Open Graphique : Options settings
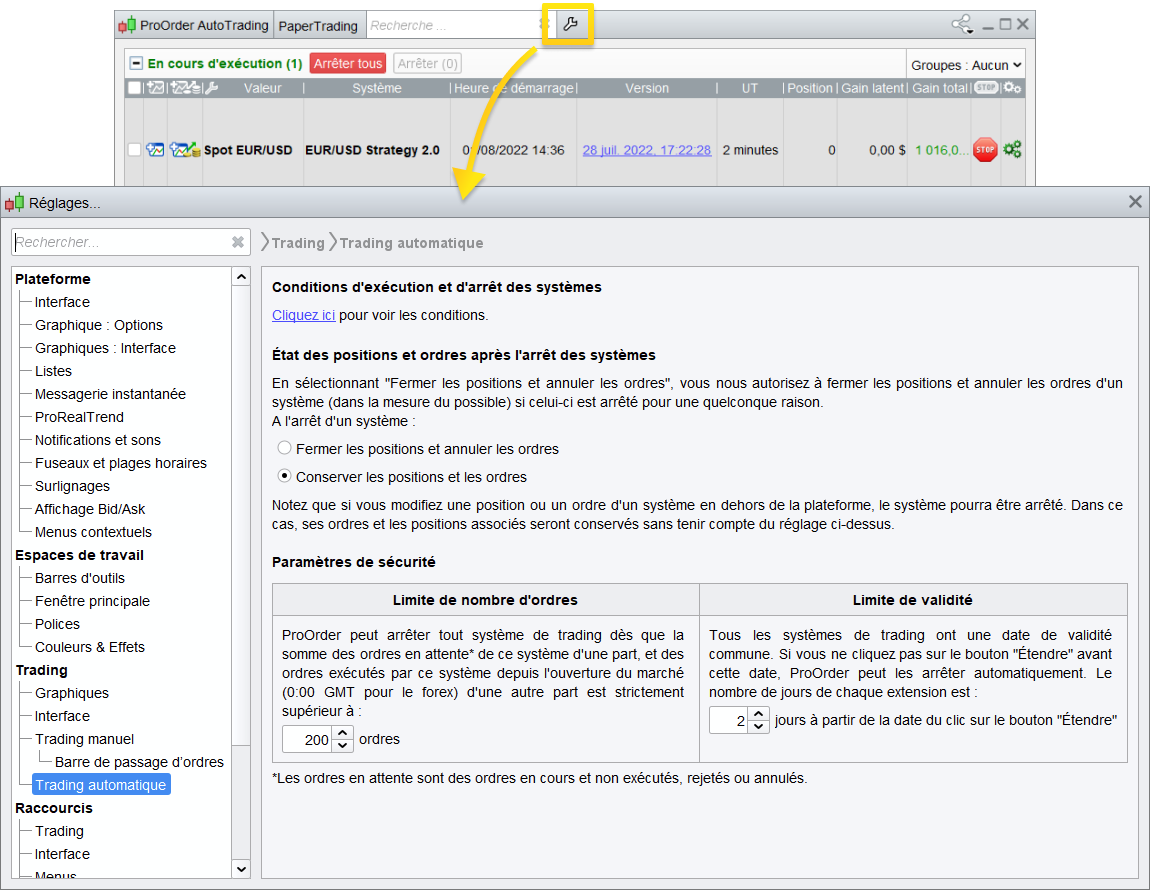Viewport: 1150px width, 890px height. [99, 325]
